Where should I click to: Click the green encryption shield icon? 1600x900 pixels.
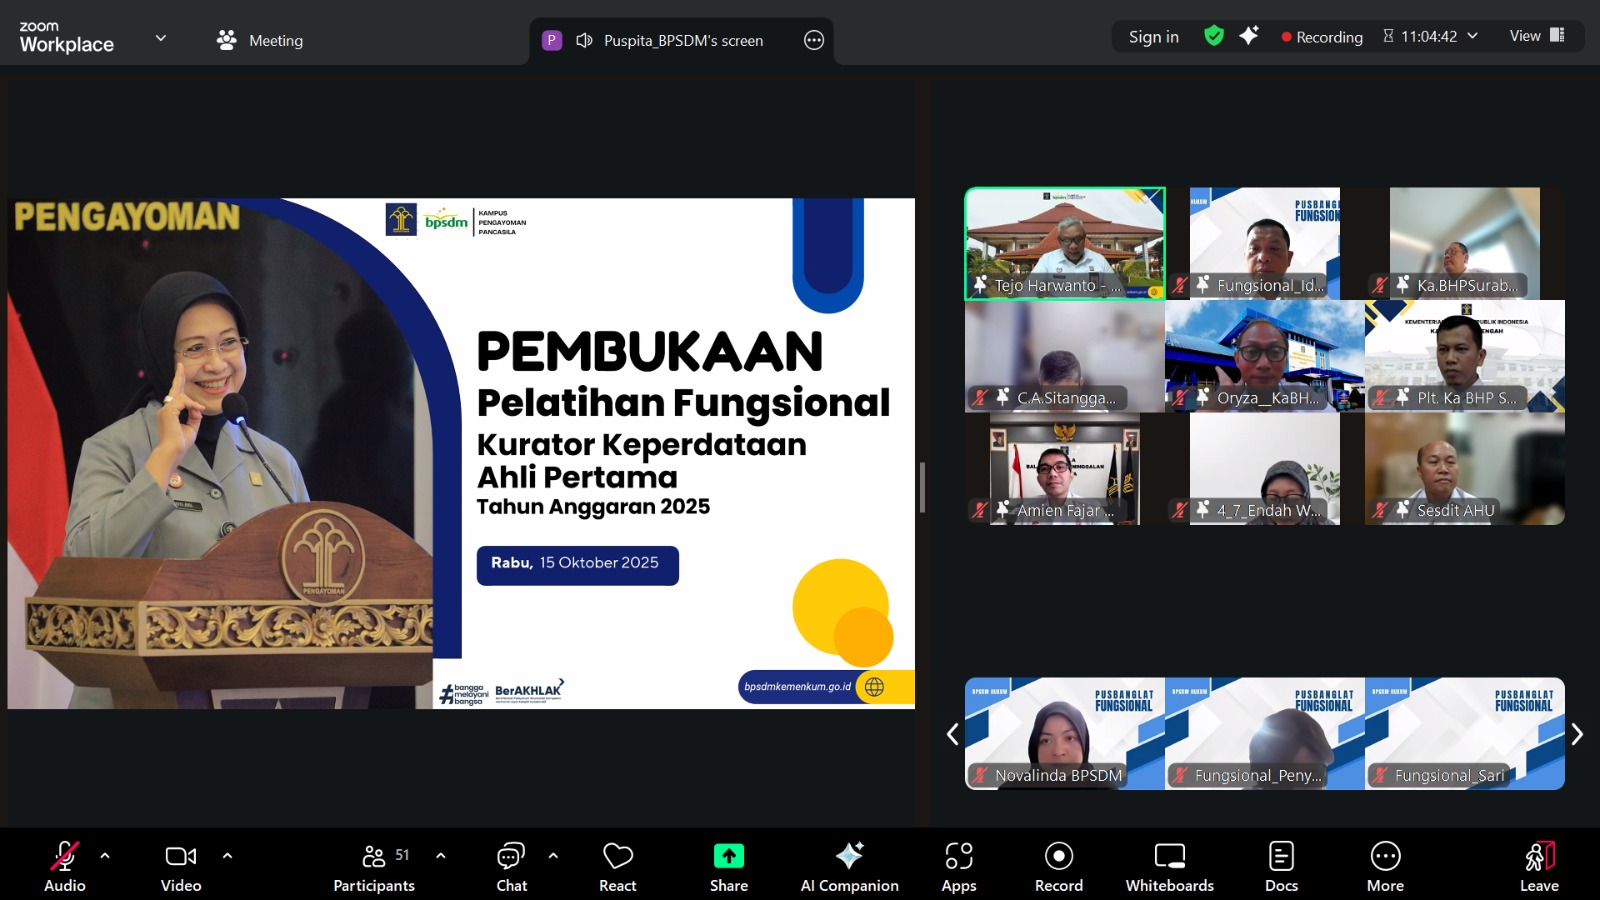click(x=1214, y=36)
